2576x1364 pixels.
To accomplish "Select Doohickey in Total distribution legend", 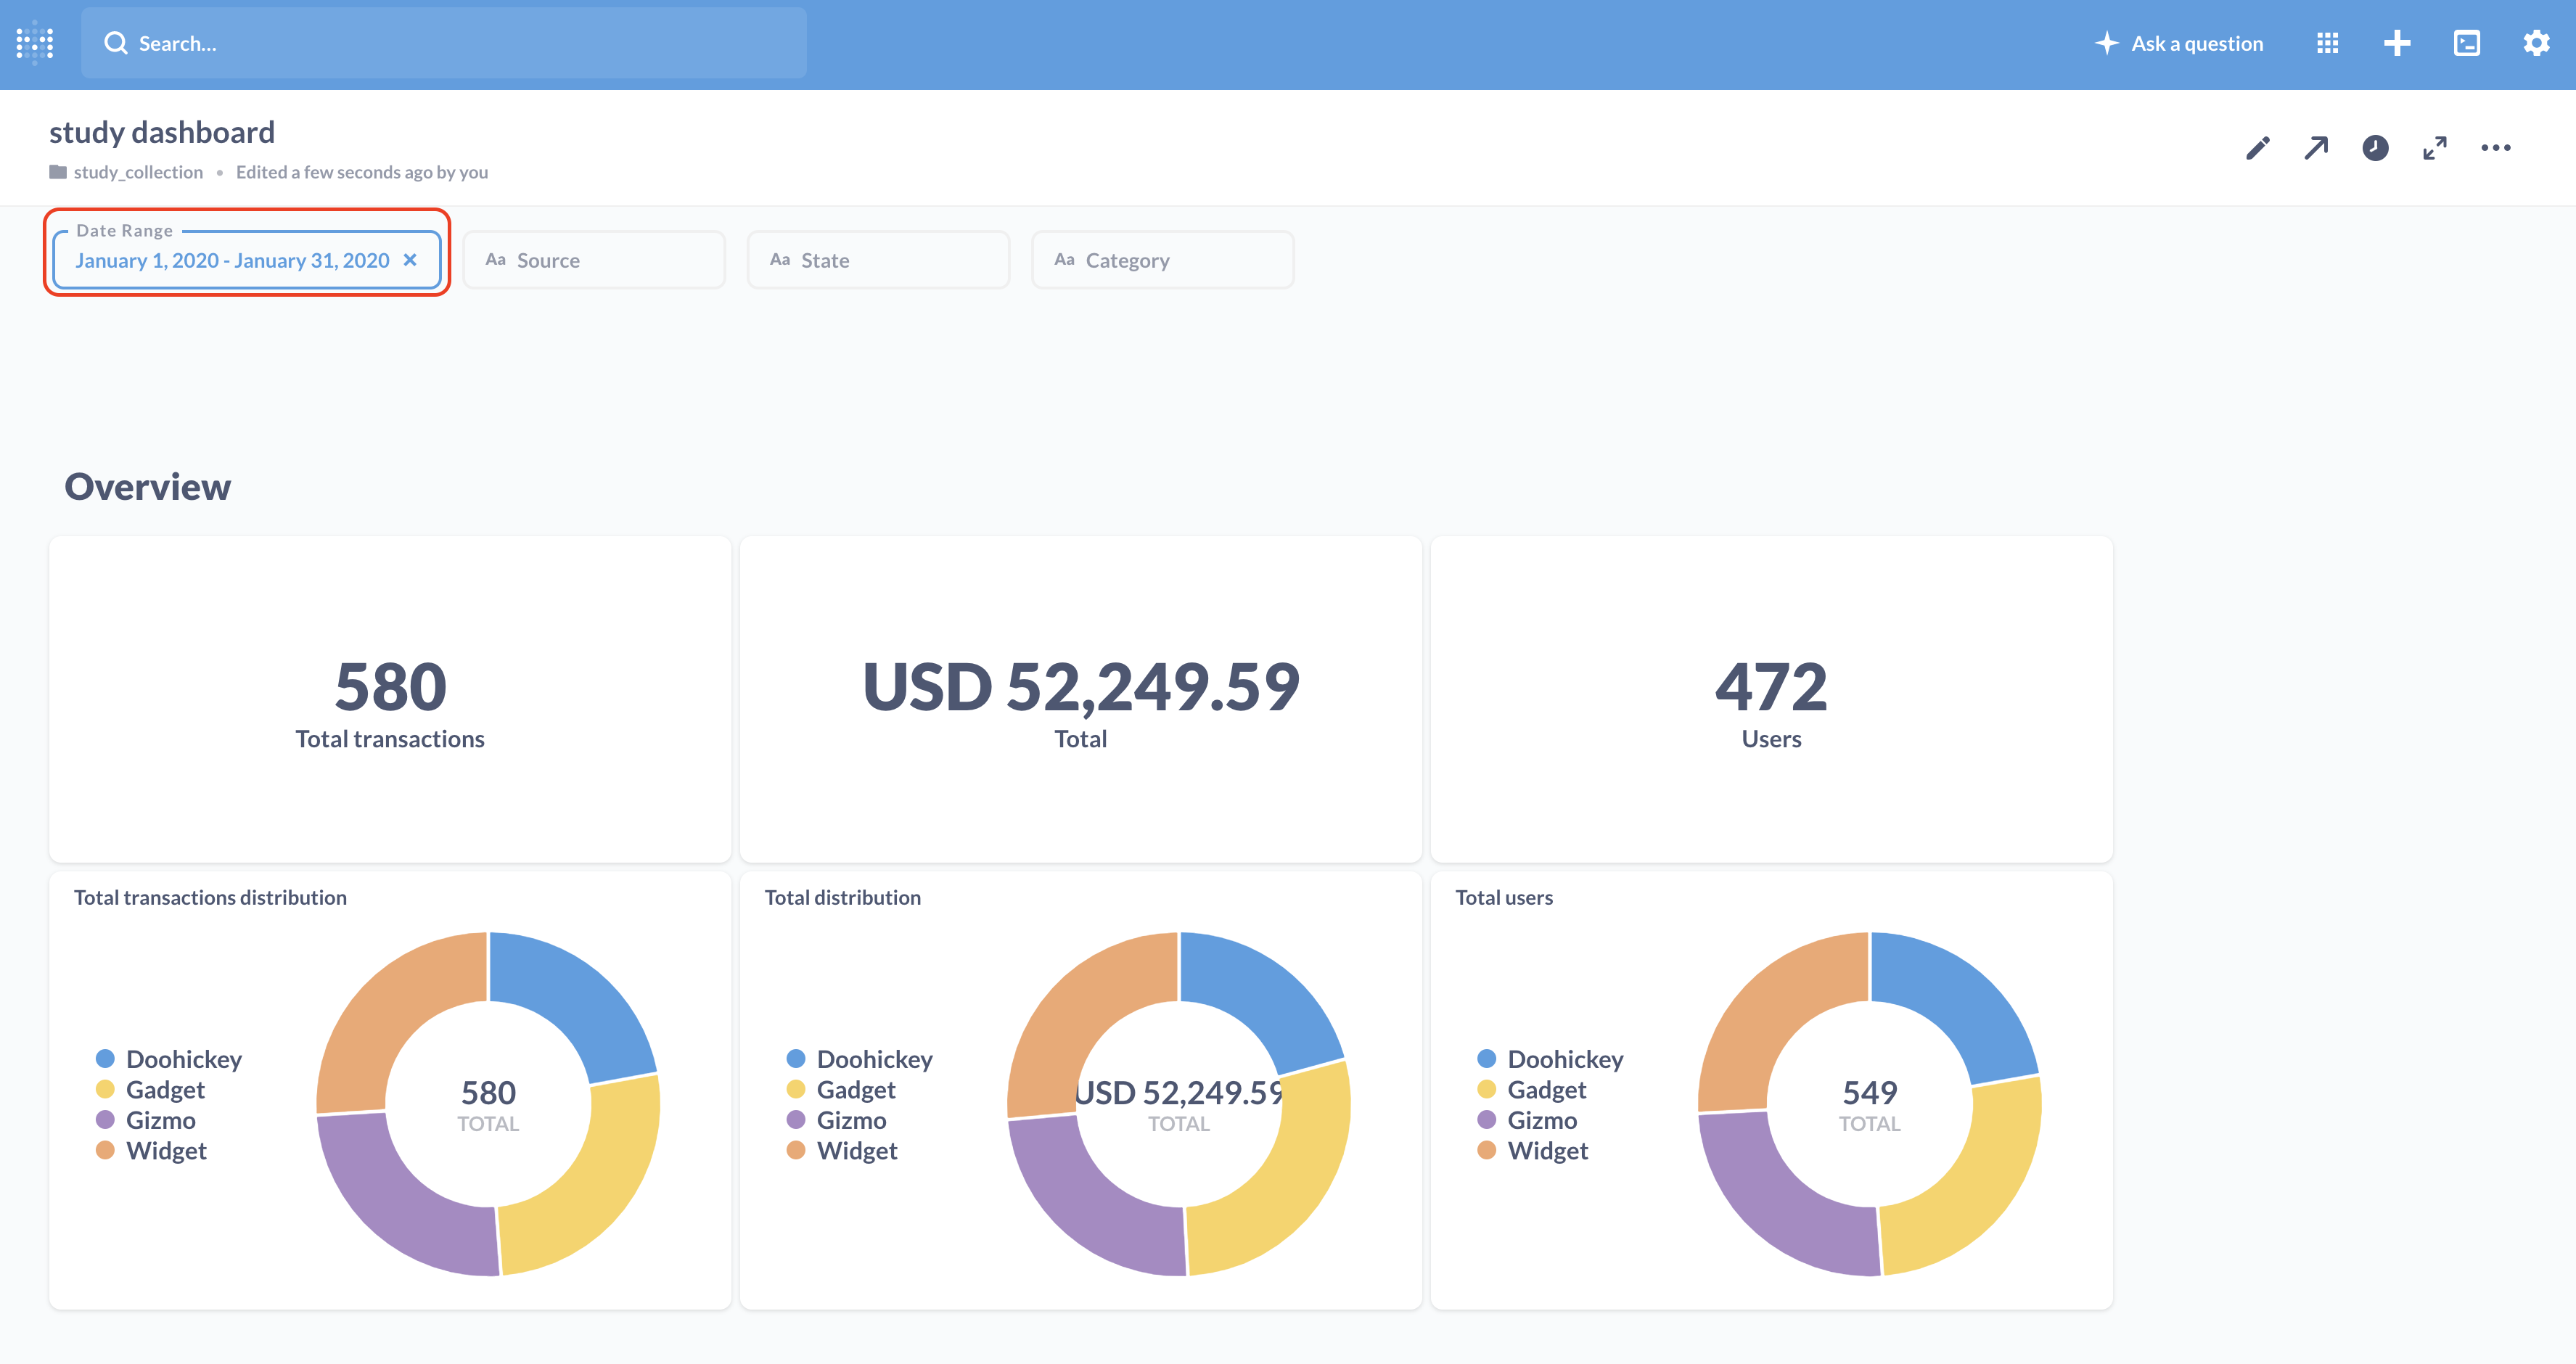I will [860, 1058].
